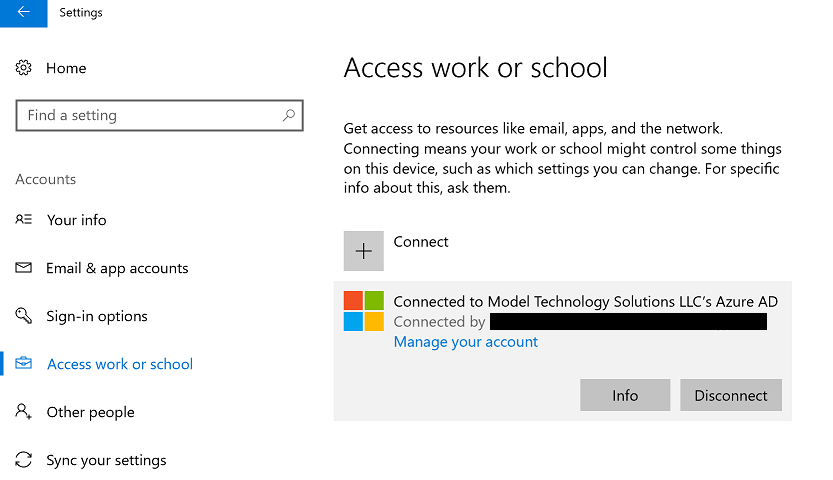Screen dimensions: 833x480
Task: Click the Connect label
Action: tap(421, 242)
